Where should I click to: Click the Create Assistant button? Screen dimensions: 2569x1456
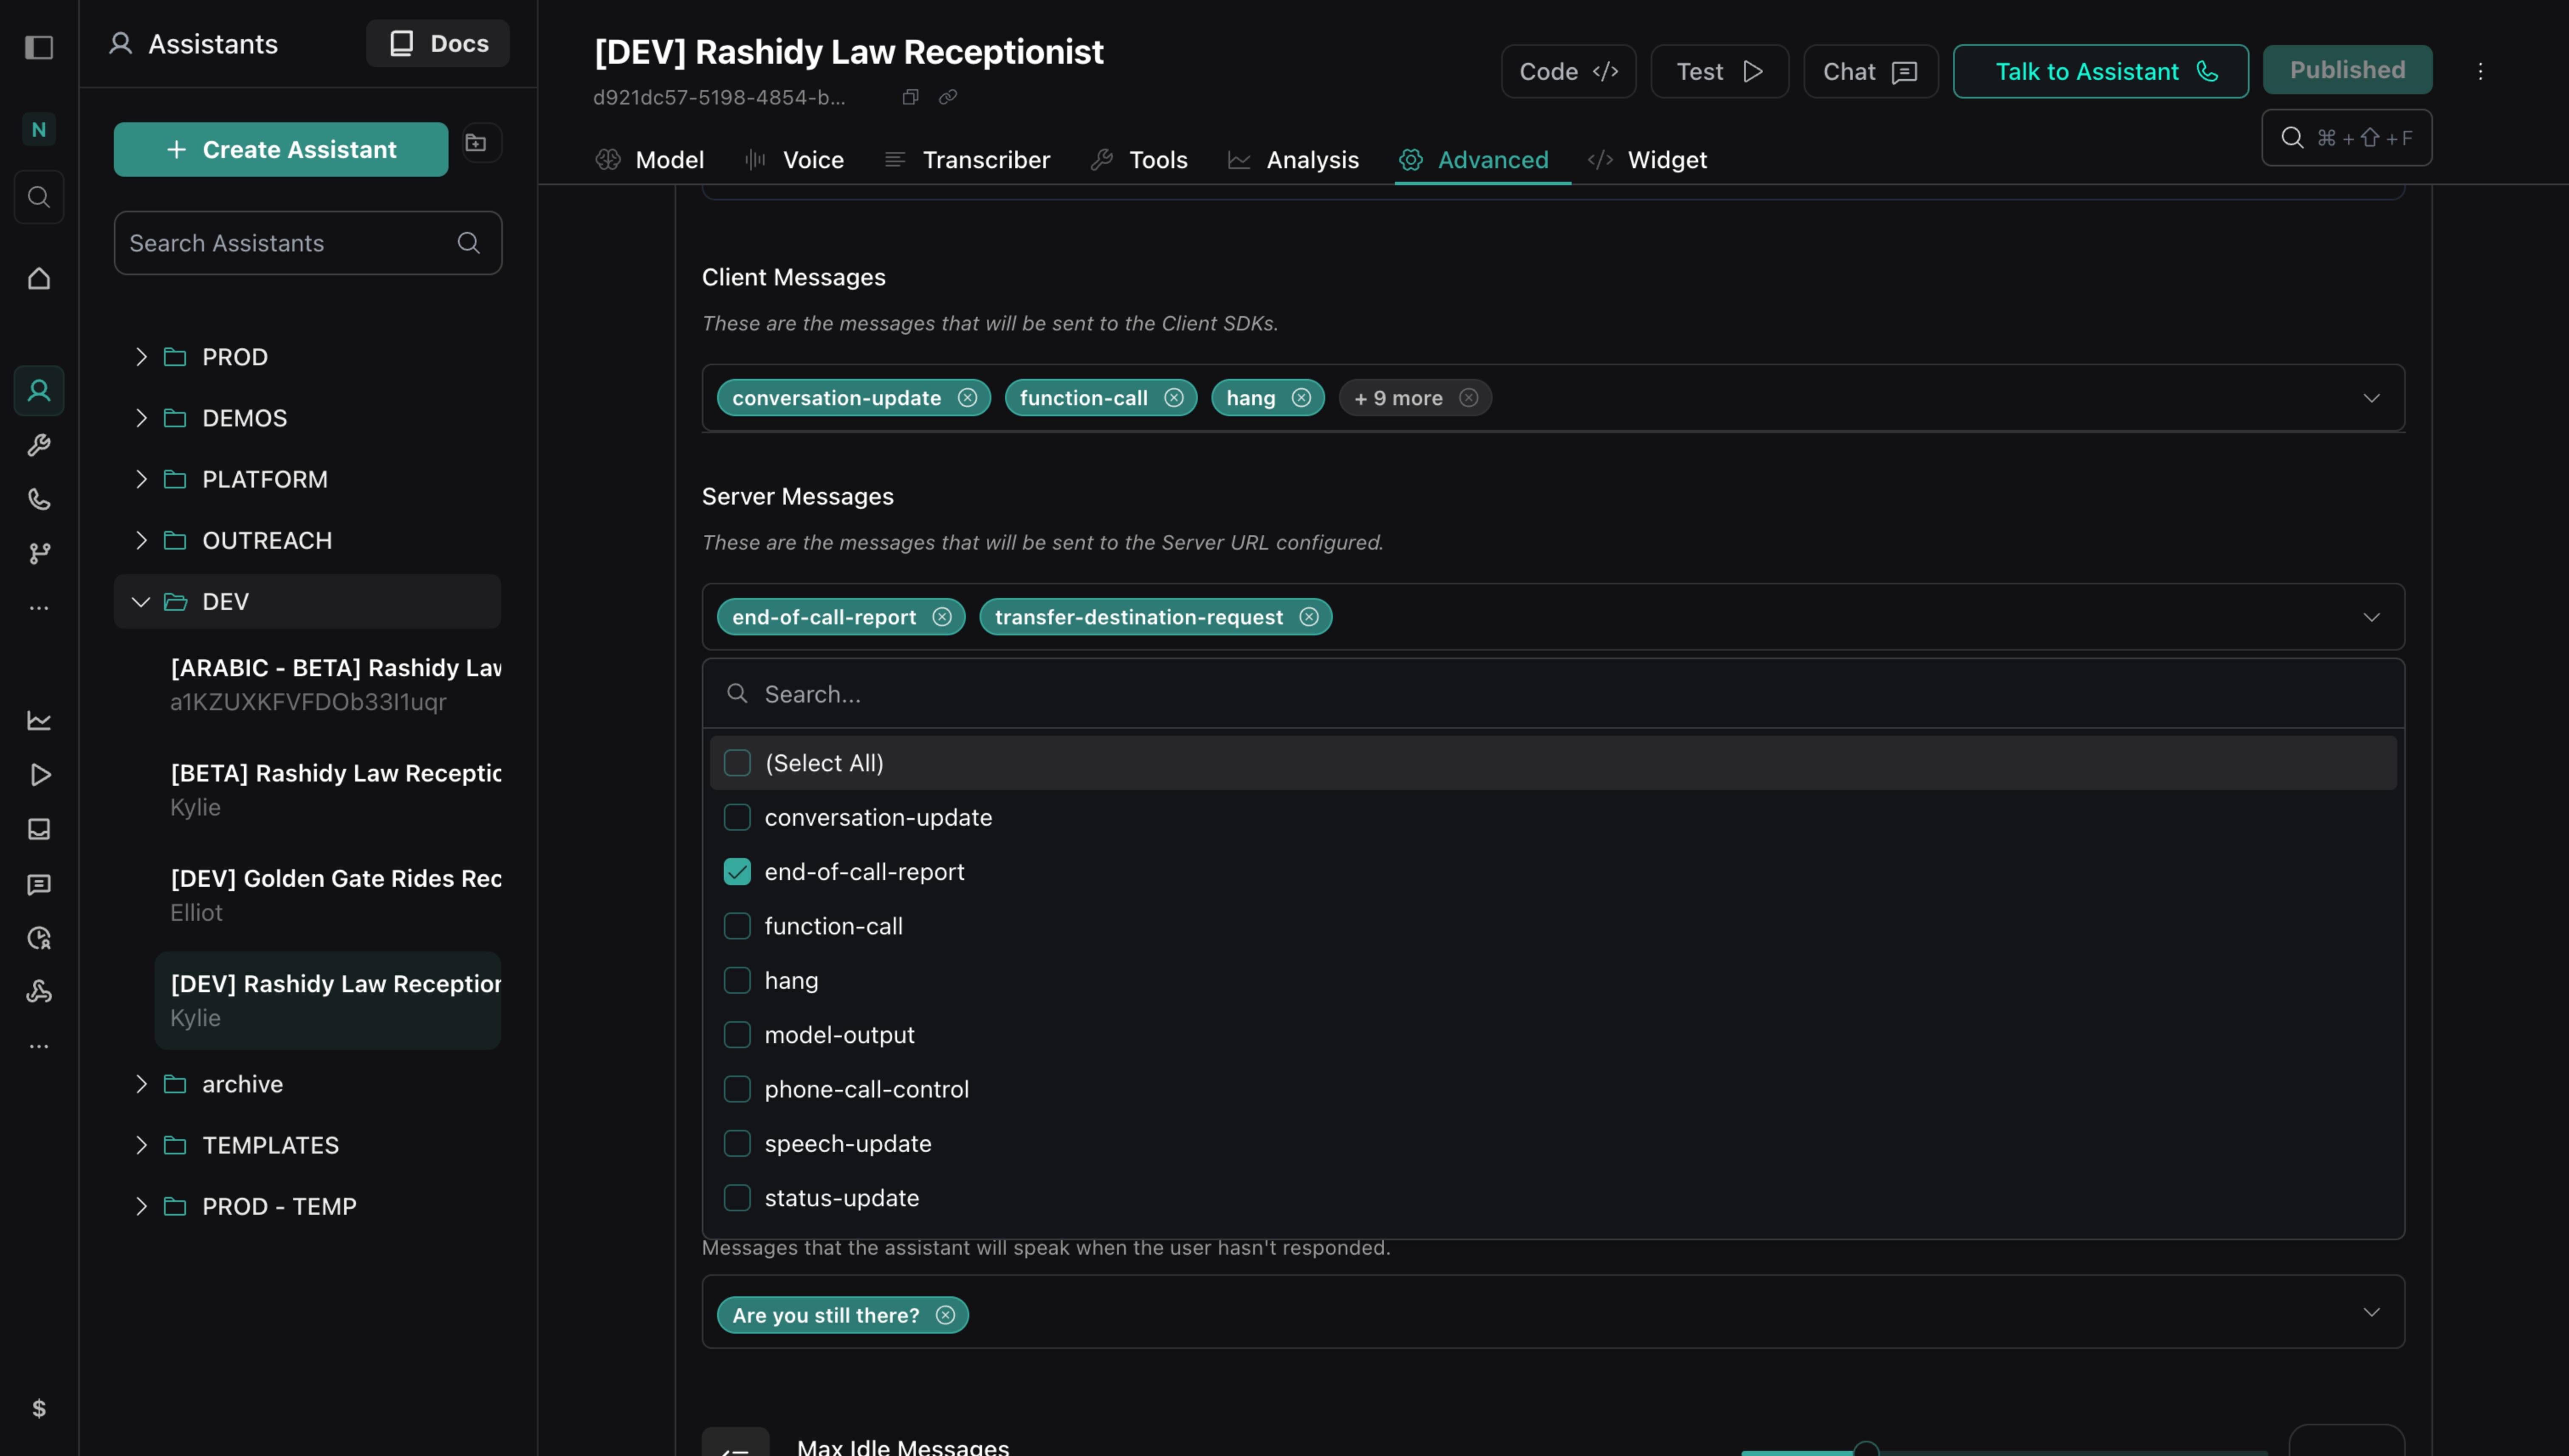(281, 149)
